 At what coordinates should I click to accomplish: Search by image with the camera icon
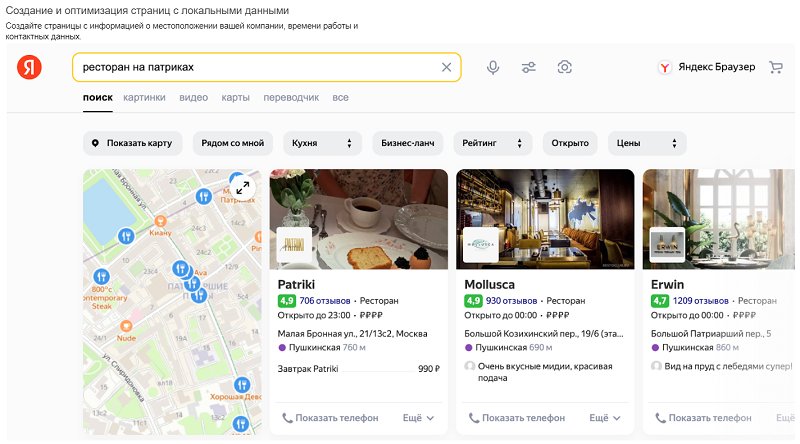(x=564, y=67)
